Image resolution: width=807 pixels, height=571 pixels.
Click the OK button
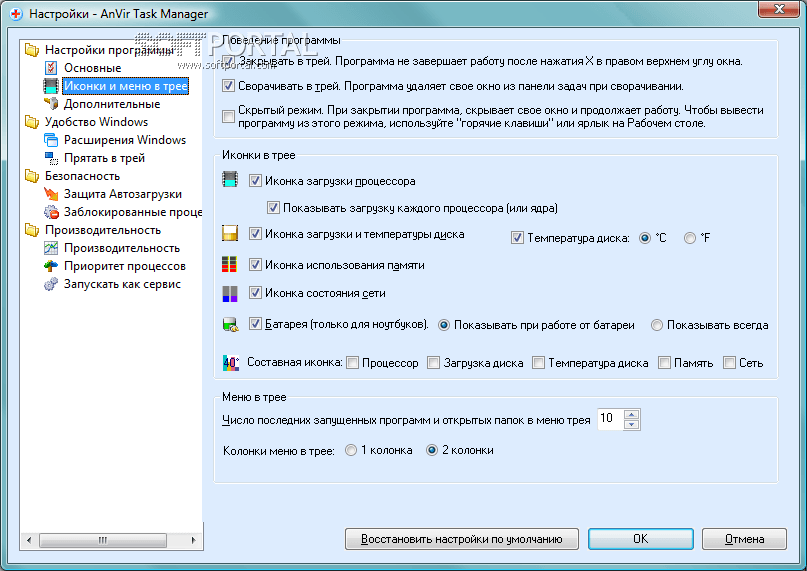641,539
